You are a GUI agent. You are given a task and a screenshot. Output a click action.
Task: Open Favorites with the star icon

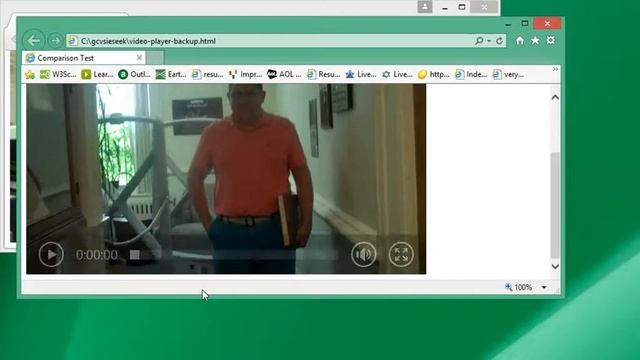535,40
